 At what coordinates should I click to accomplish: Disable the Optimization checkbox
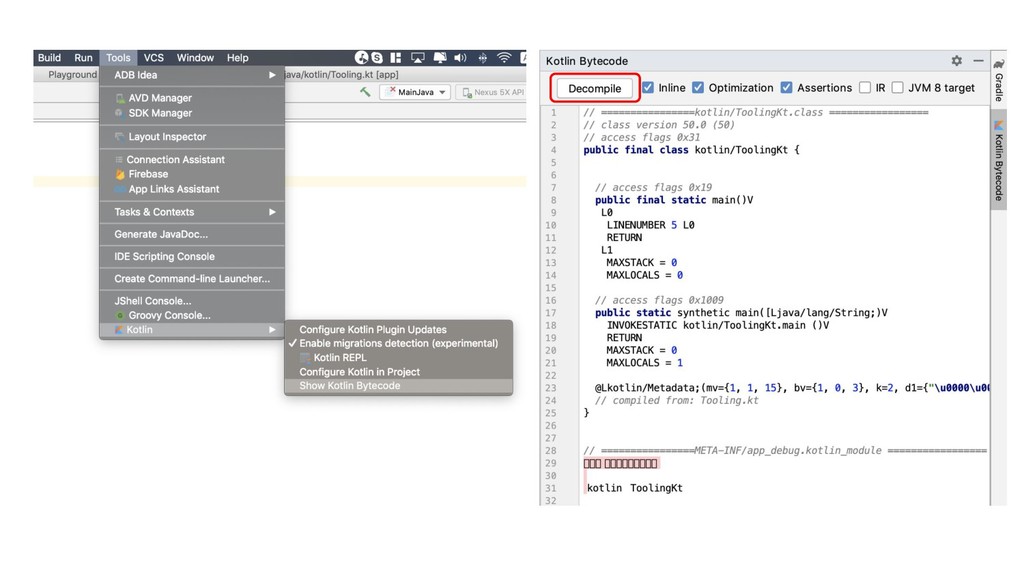698,88
